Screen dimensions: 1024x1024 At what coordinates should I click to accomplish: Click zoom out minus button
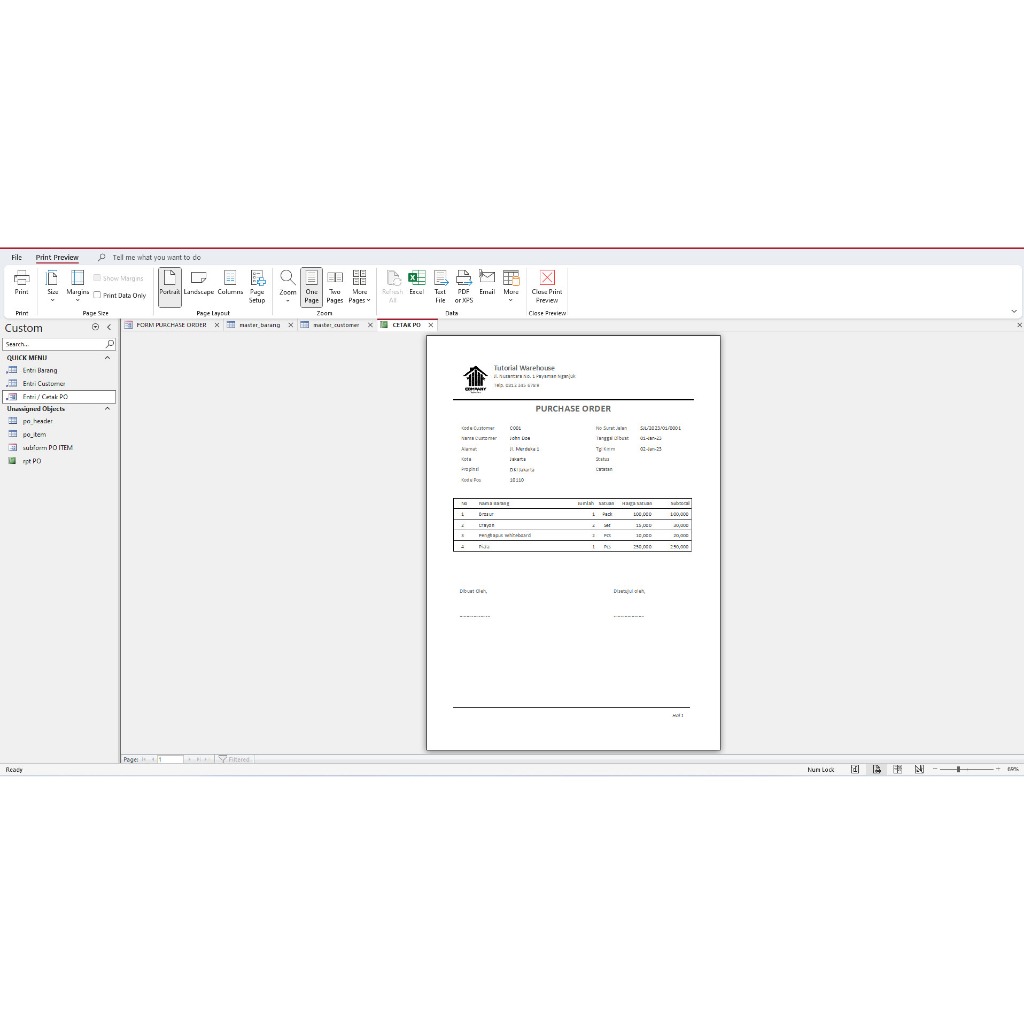(x=935, y=769)
